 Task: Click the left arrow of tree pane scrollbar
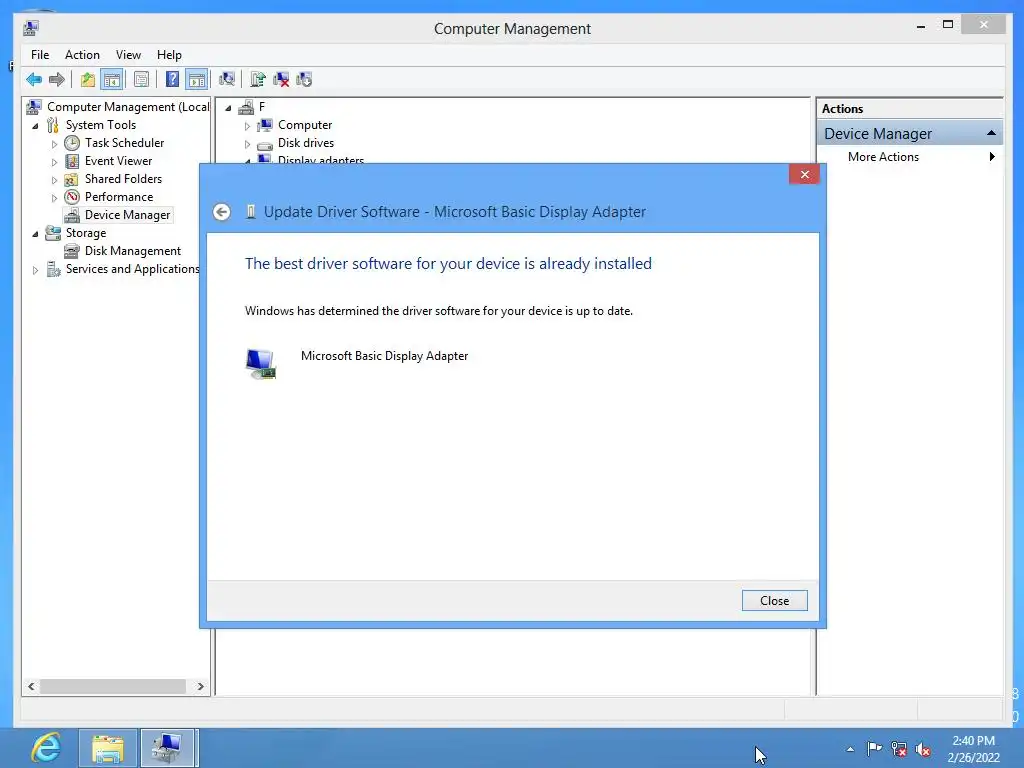(31, 686)
